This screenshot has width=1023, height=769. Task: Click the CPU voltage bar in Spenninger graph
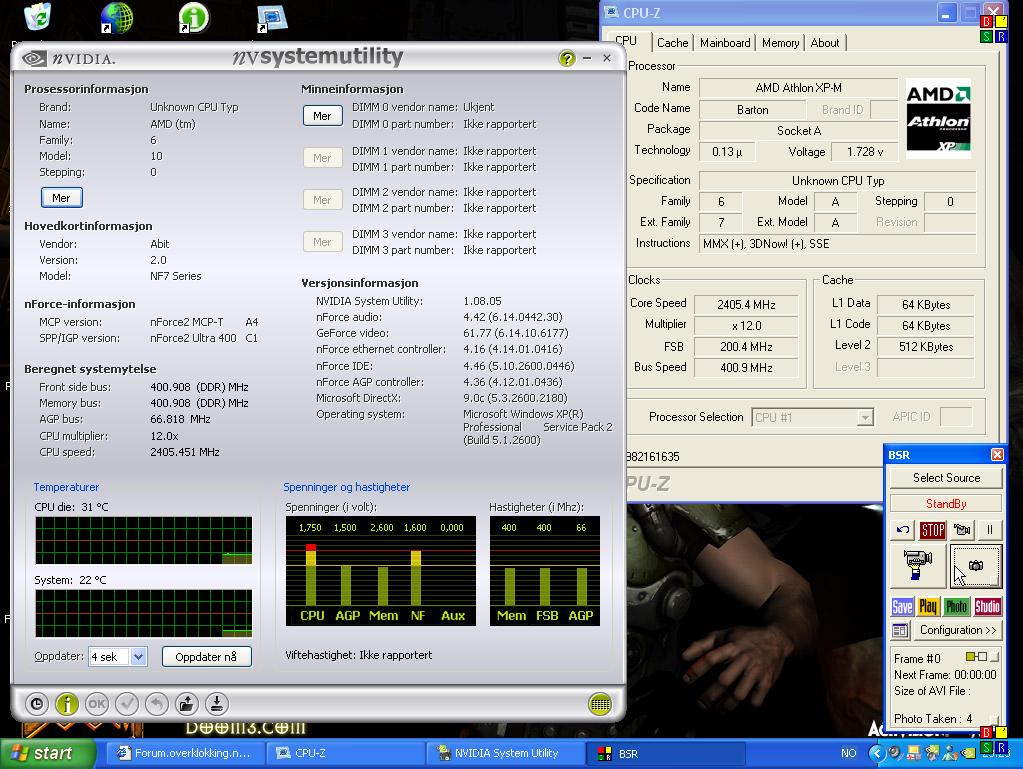(x=311, y=575)
